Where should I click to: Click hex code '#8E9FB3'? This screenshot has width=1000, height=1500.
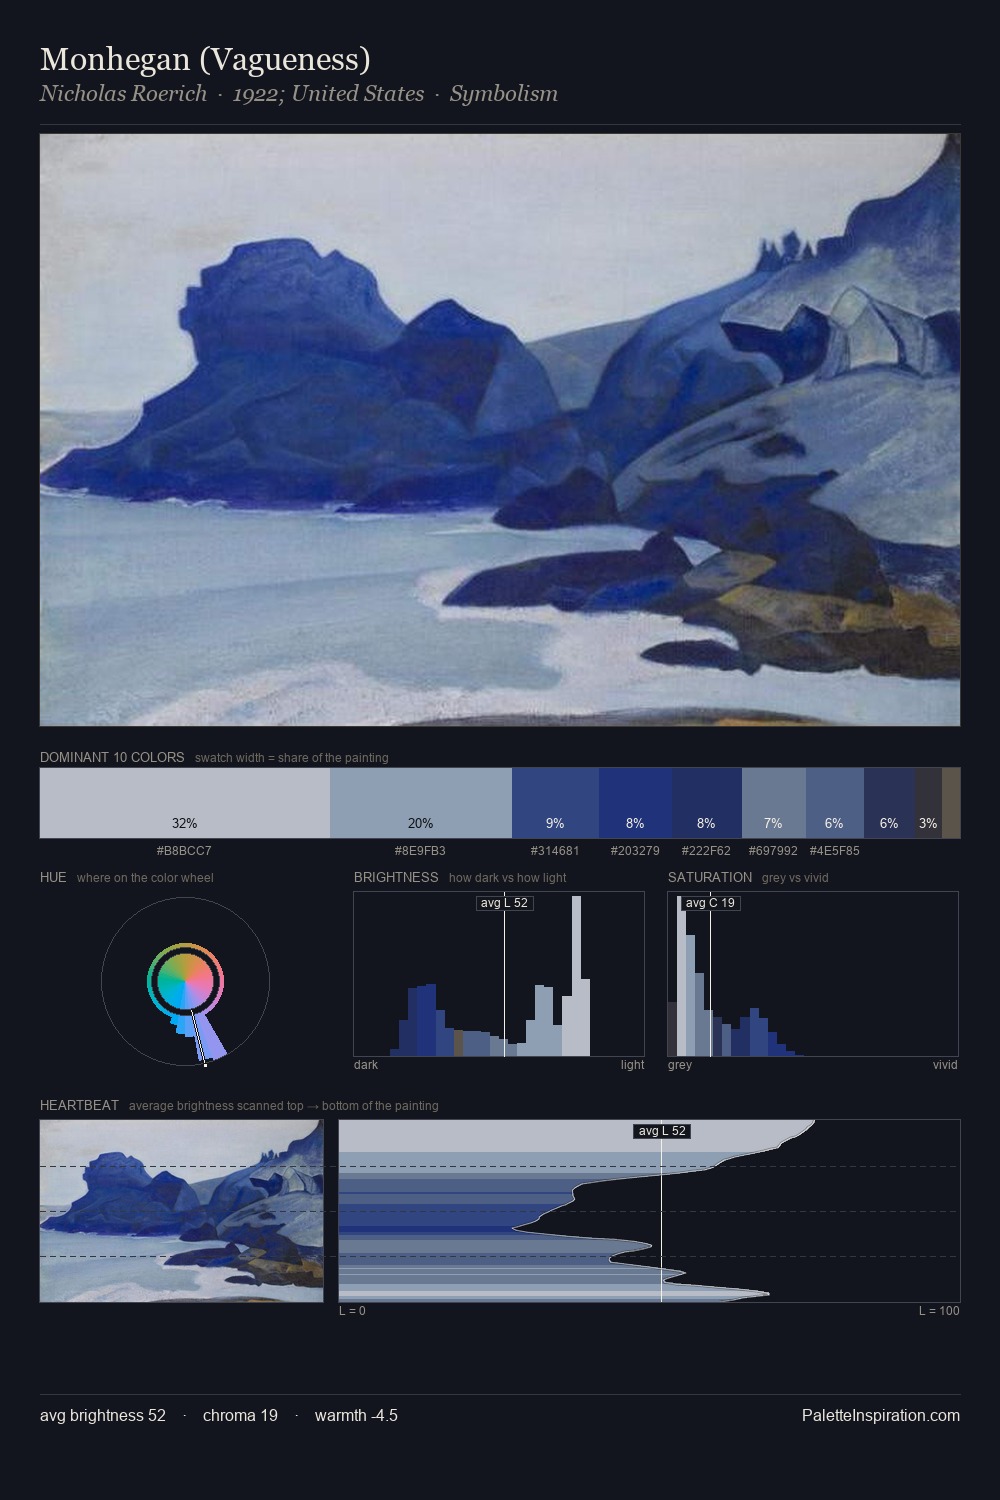[x=420, y=851]
